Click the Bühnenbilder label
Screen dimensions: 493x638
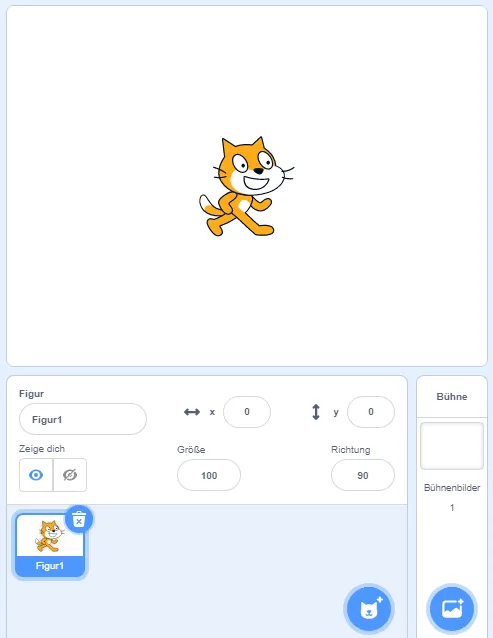point(452,487)
